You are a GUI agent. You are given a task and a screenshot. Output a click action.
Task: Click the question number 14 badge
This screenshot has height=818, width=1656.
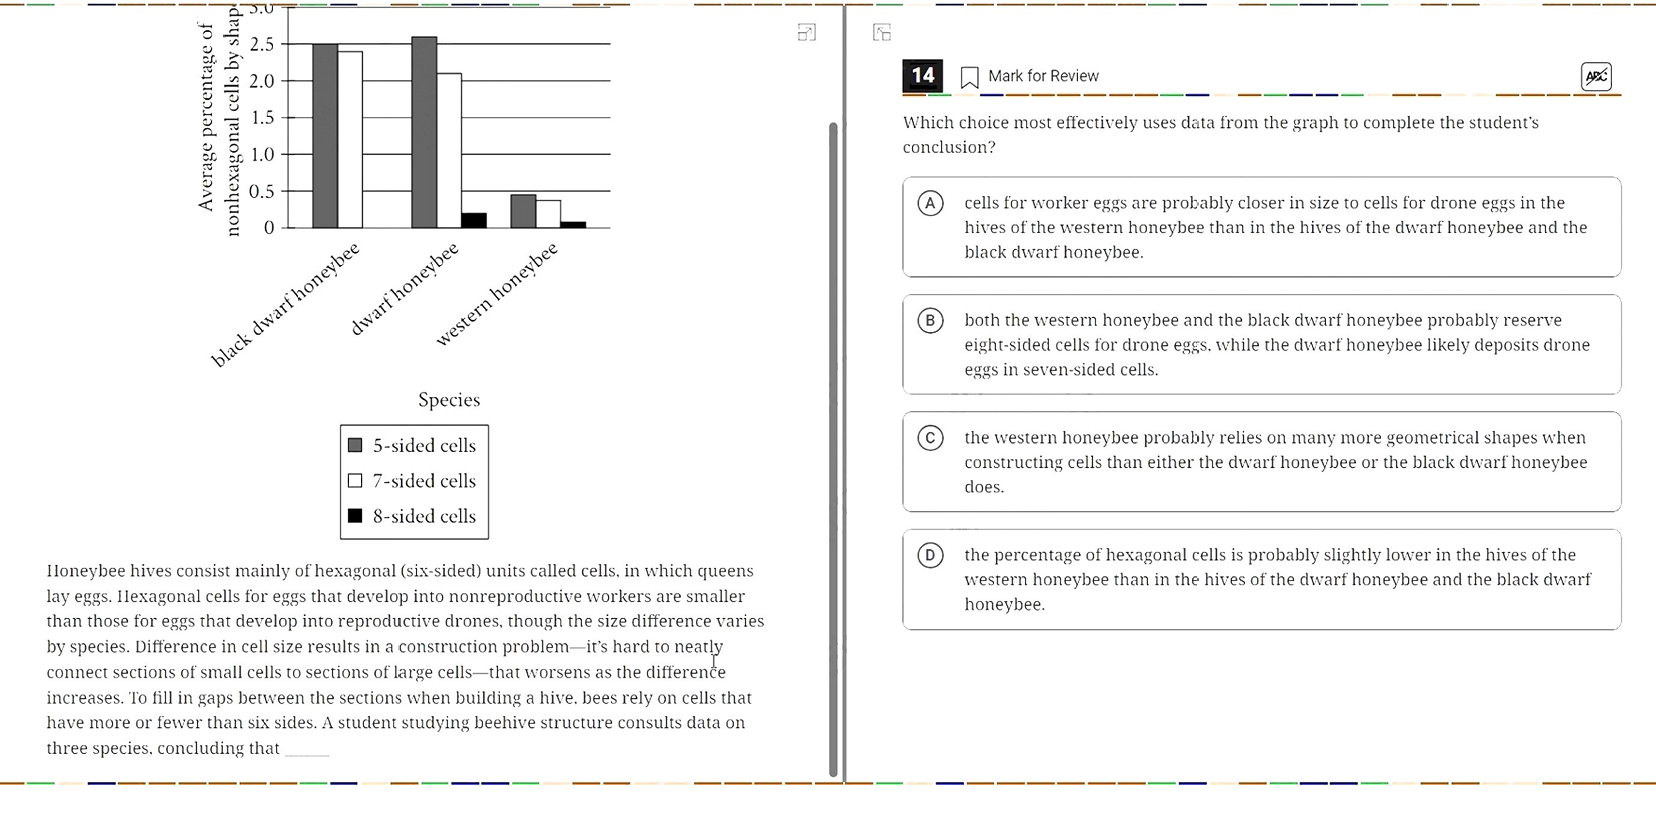pyautogui.click(x=922, y=75)
